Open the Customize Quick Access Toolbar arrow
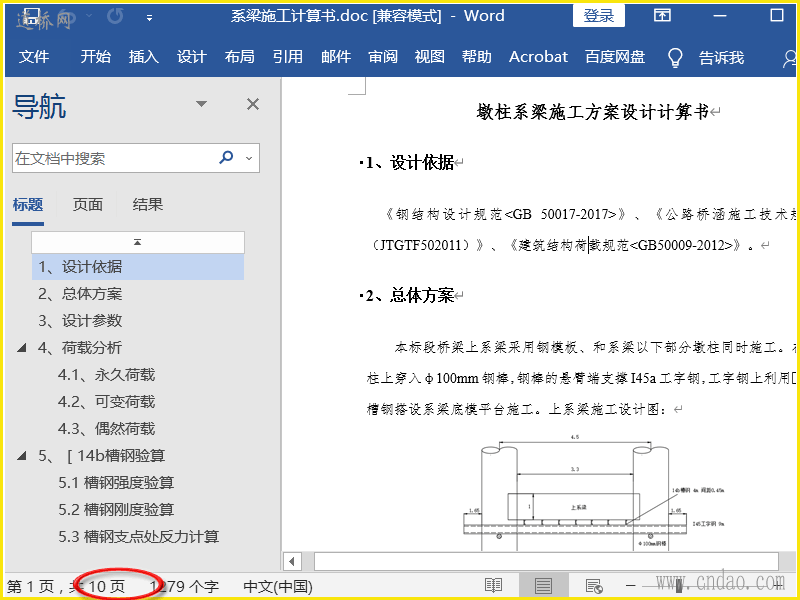This screenshot has width=800, height=600. click(149, 17)
